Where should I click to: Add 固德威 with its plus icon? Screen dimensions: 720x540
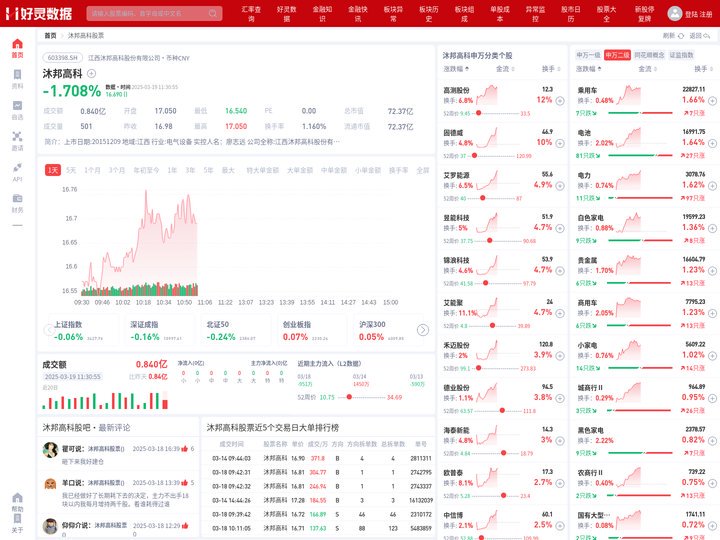click(560, 143)
